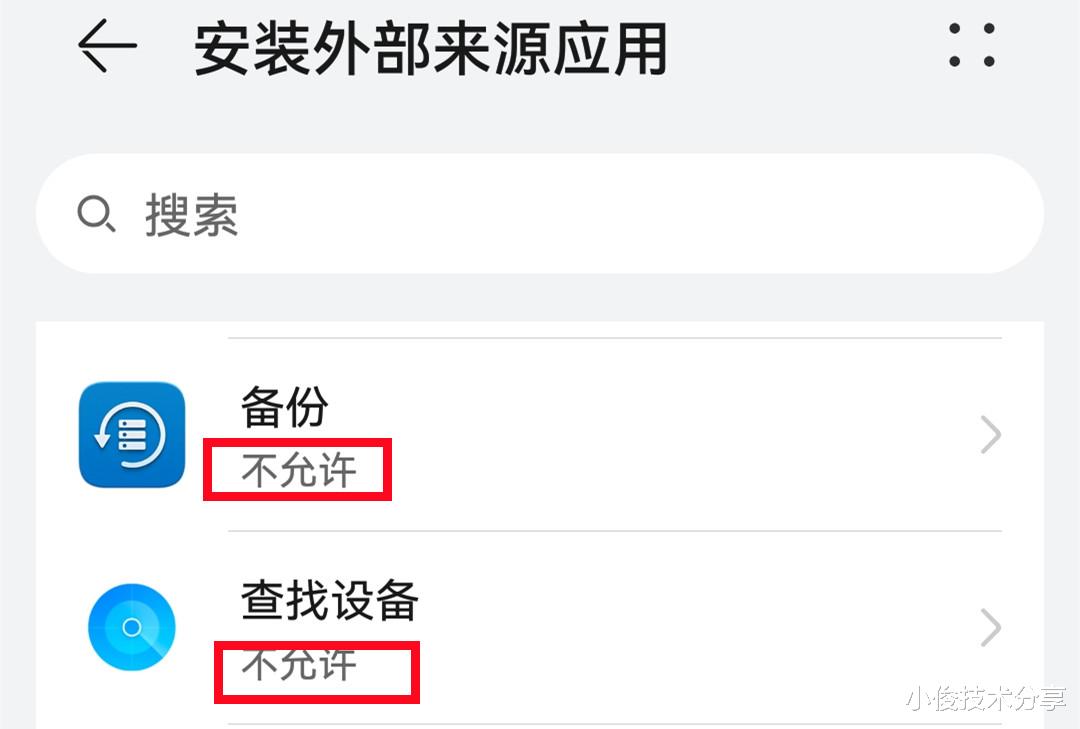Click the 小俊技术分享 watermark text

pyautogui.click(x=985, y=699)
